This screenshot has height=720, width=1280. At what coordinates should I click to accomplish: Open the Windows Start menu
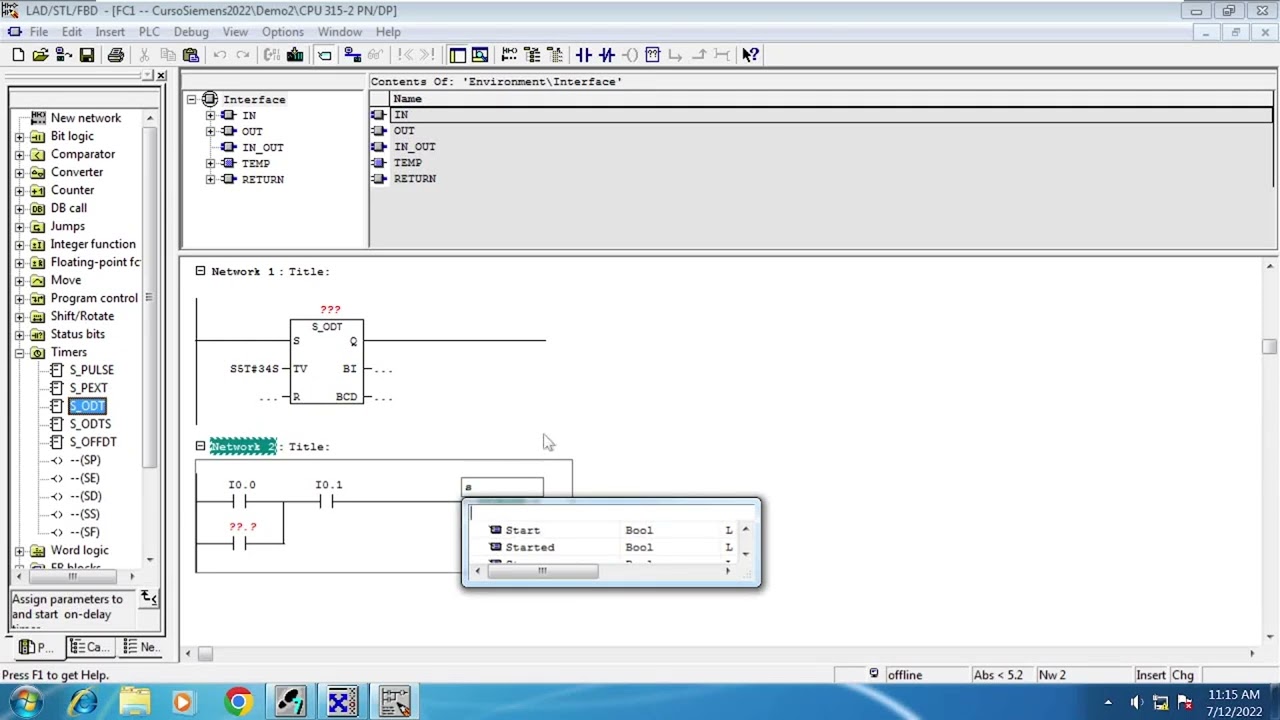[x=27, y=702]
